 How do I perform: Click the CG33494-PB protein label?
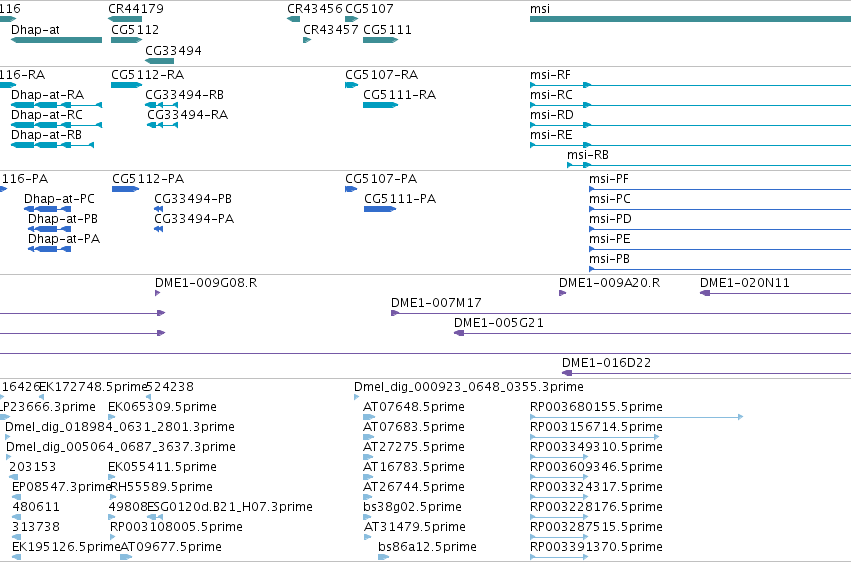pyautogui.click(x=193, y=199)
